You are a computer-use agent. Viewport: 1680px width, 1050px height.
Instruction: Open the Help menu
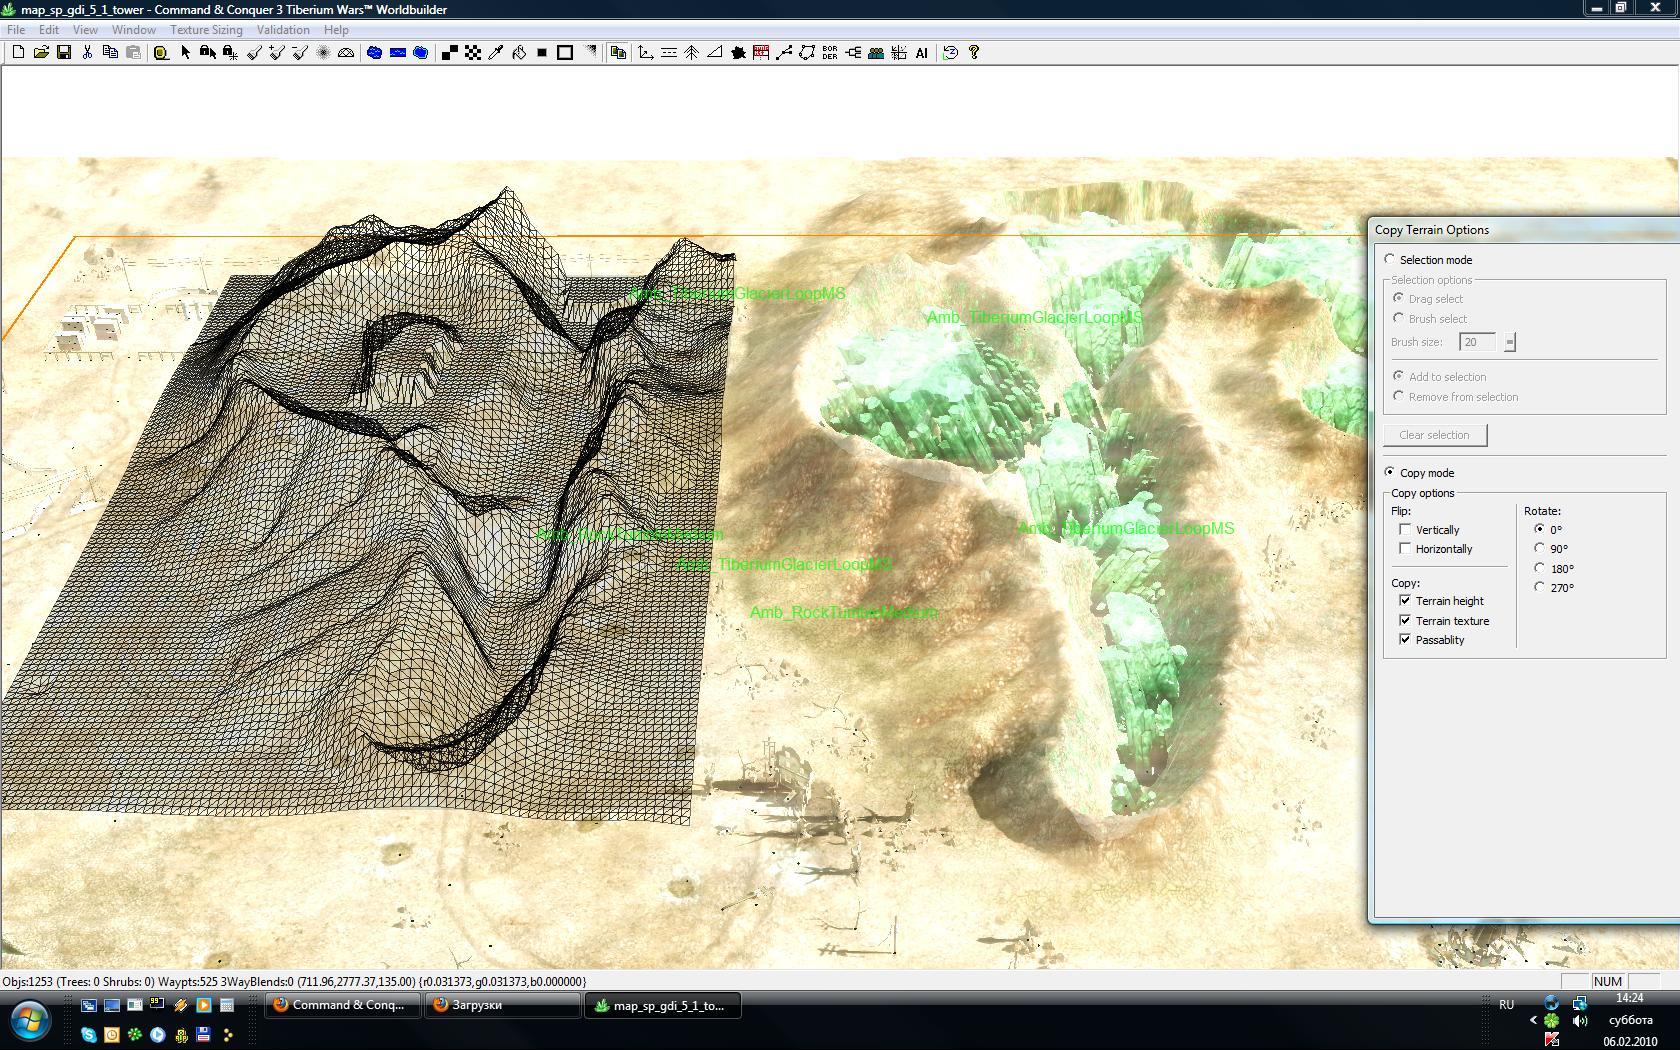click(x=336, y=30)
